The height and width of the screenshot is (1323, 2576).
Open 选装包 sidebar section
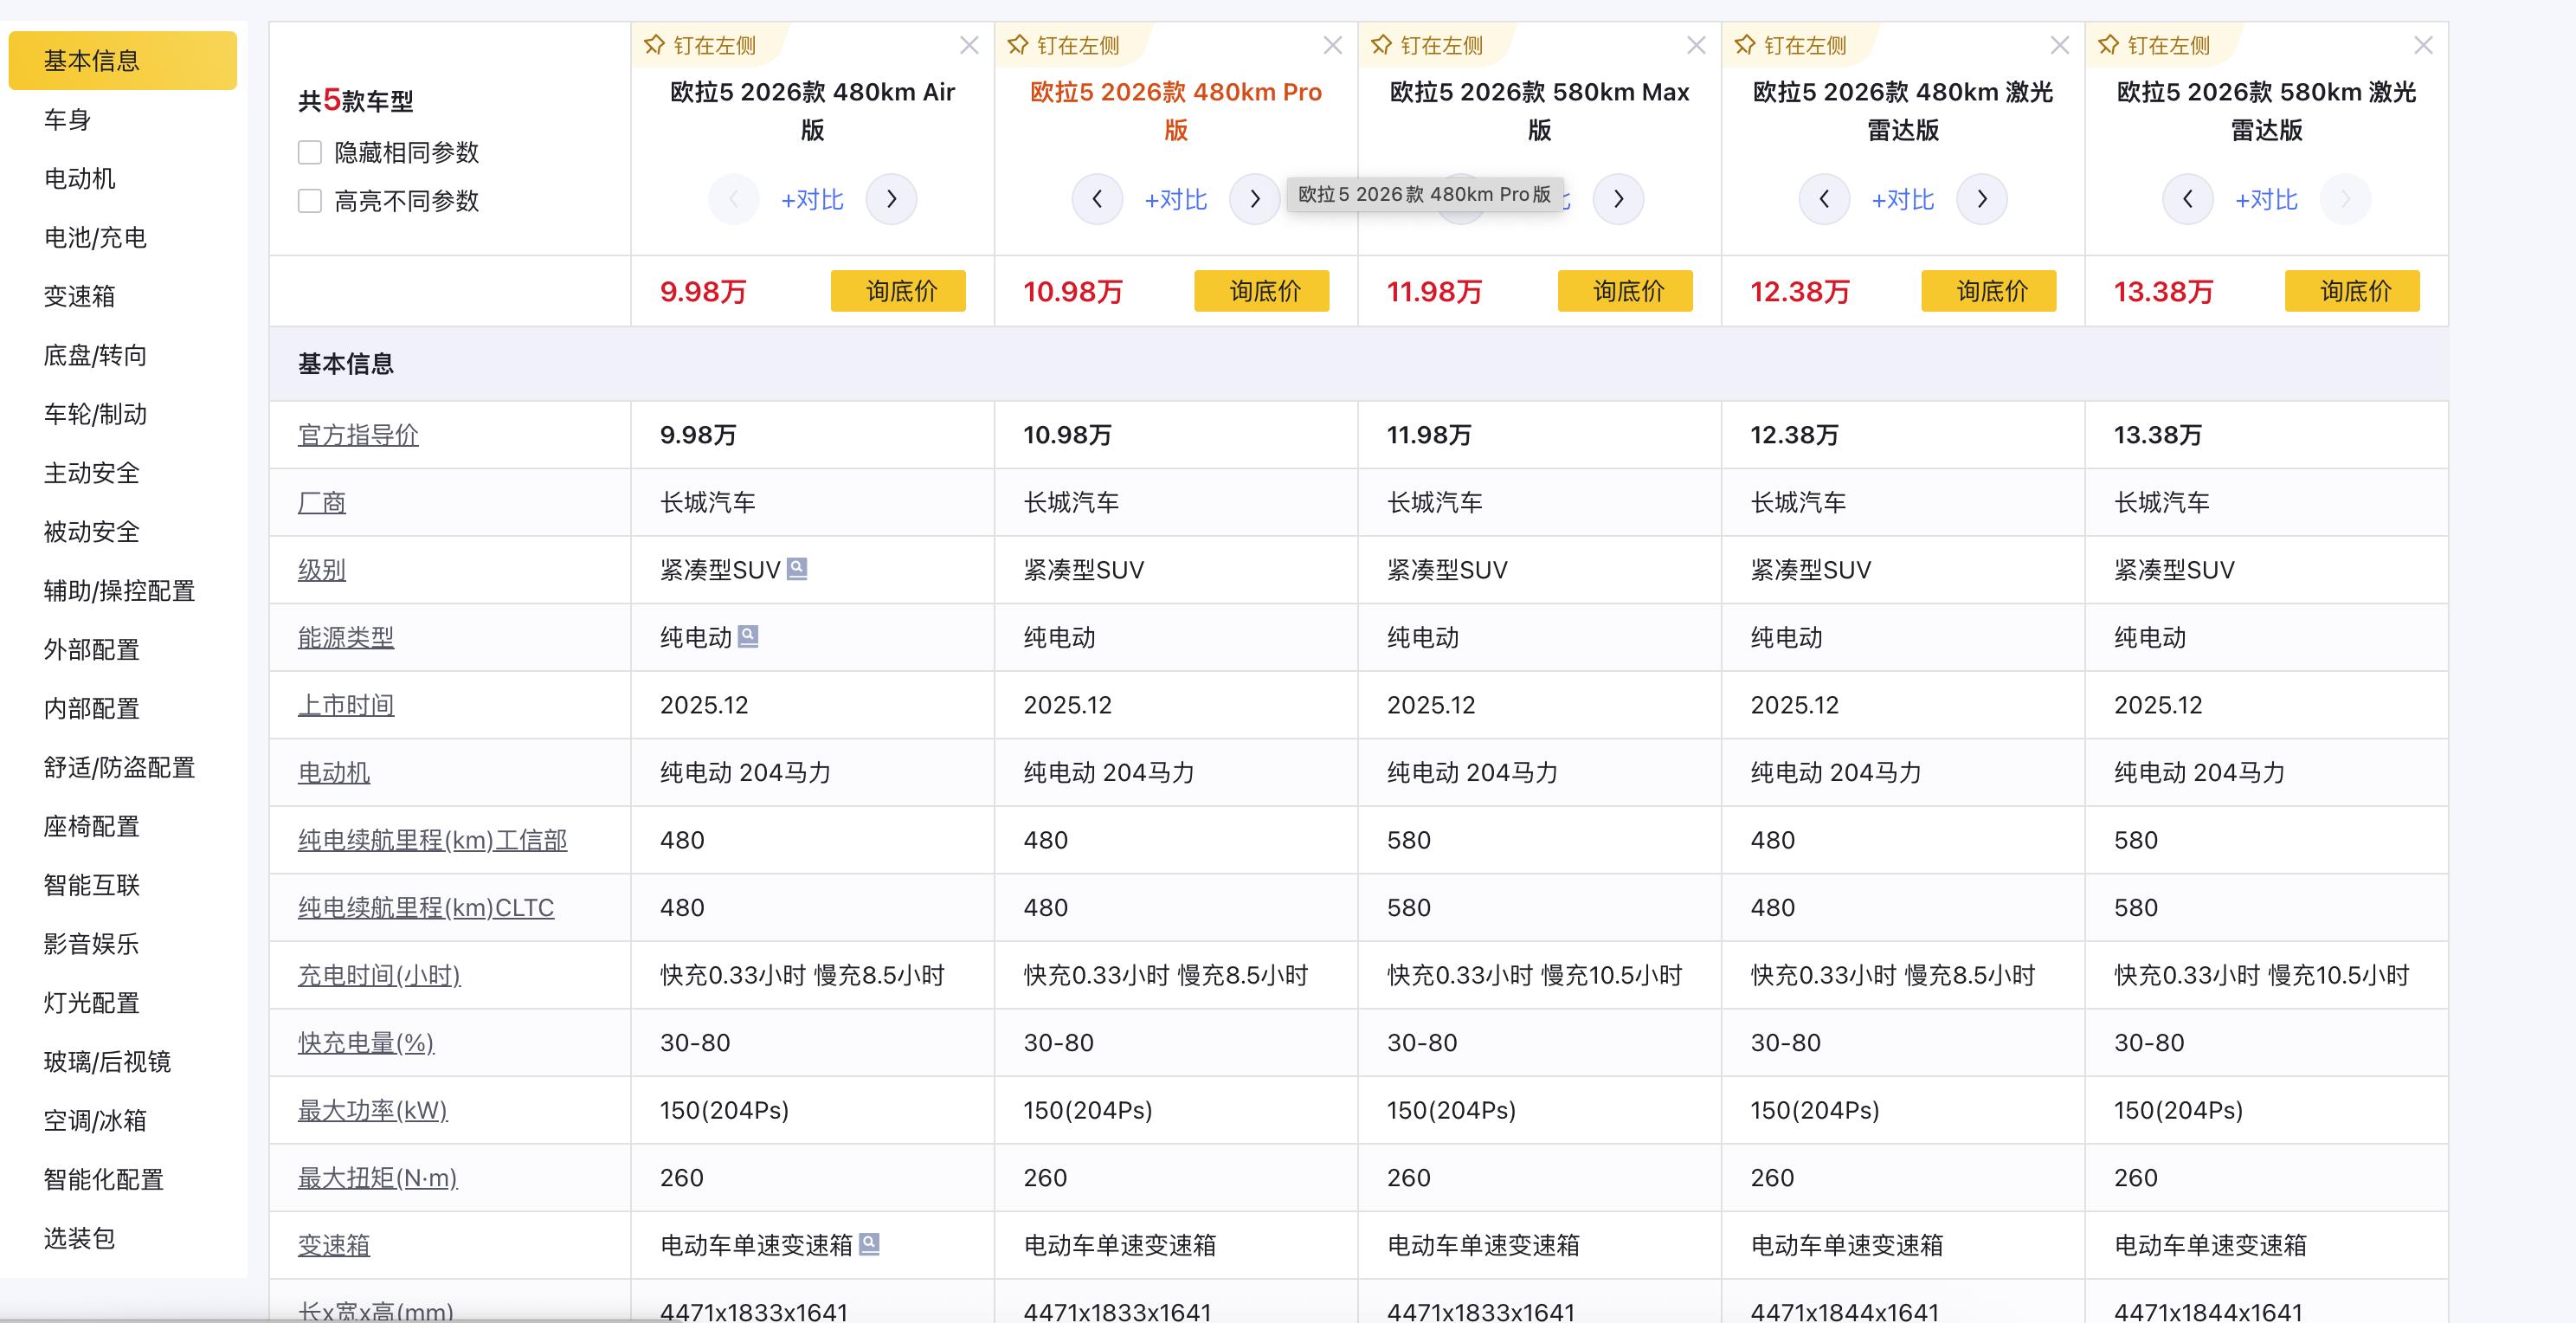tap(79, 1238)
